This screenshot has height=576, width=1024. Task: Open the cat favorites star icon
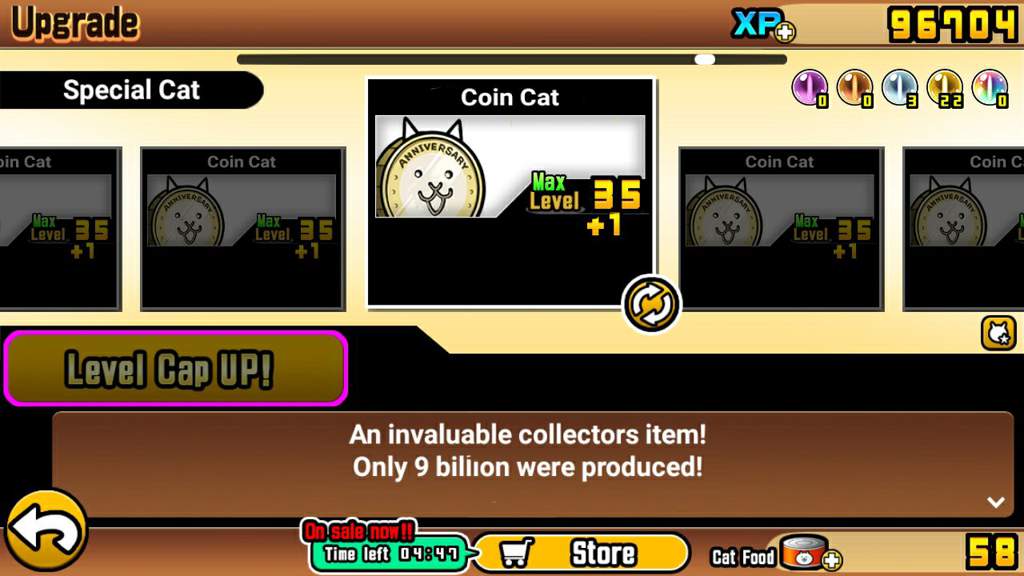click(x=999, y=333)
